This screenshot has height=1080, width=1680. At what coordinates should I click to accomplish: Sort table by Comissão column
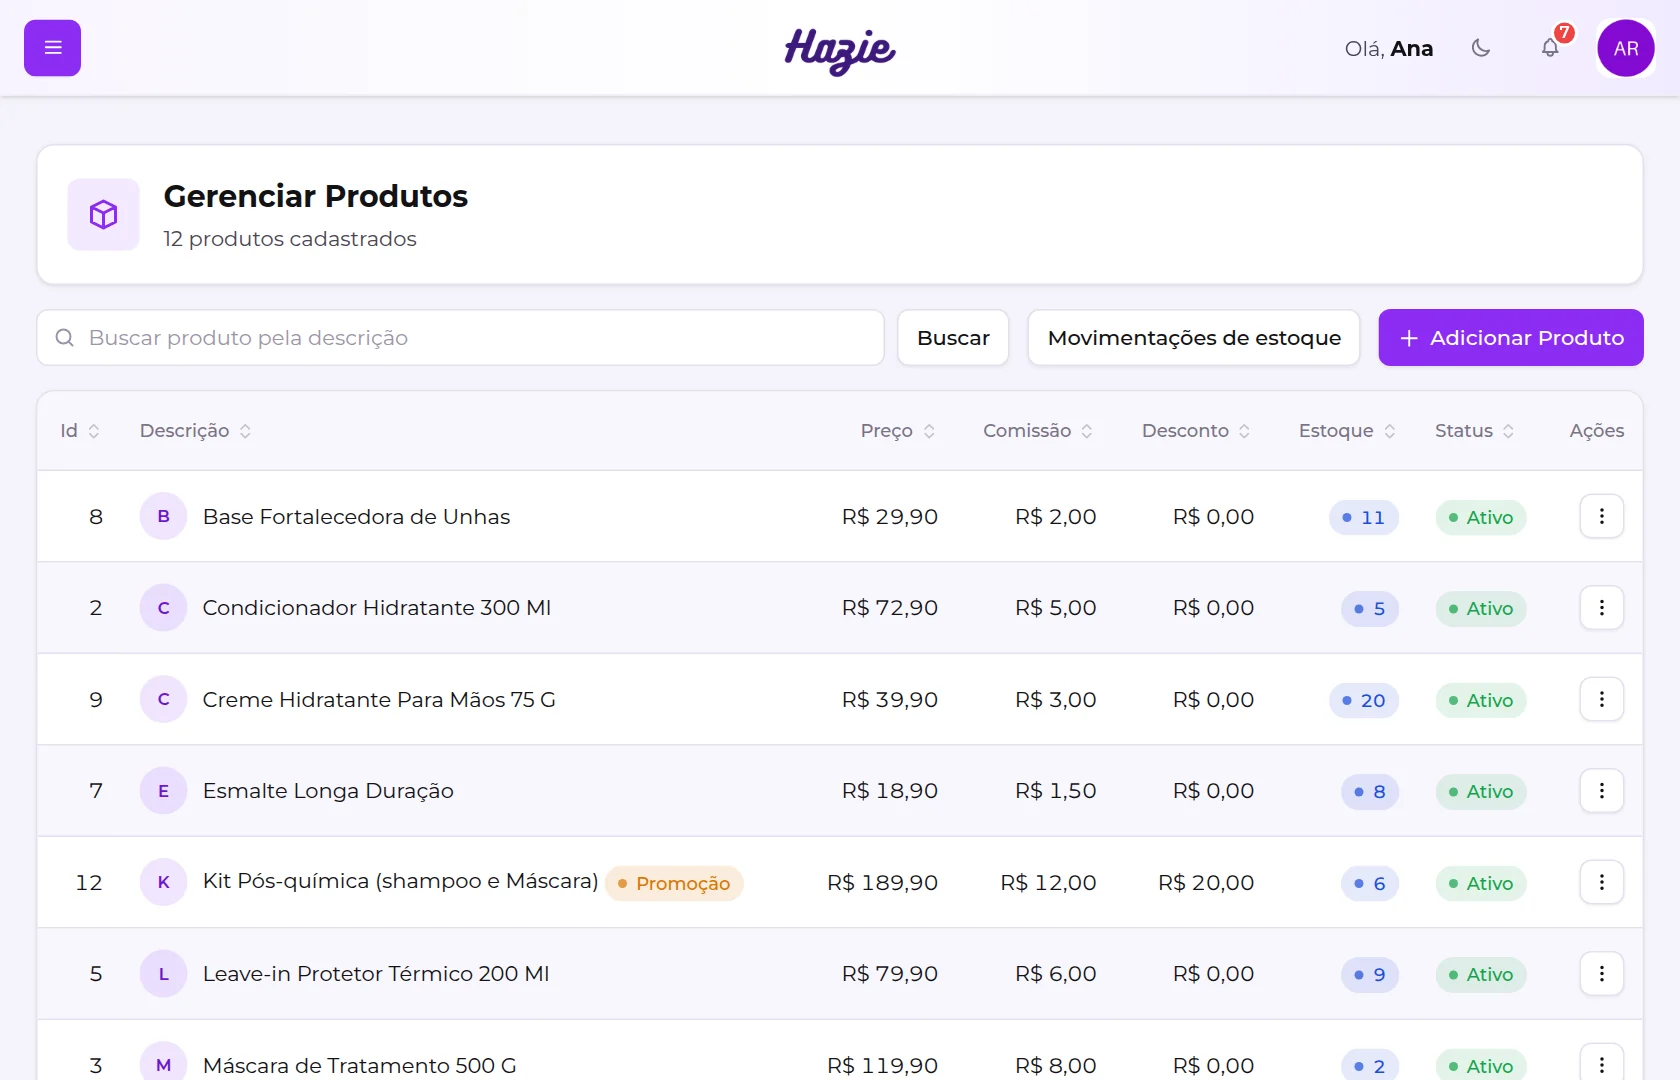coord(1038,431)
